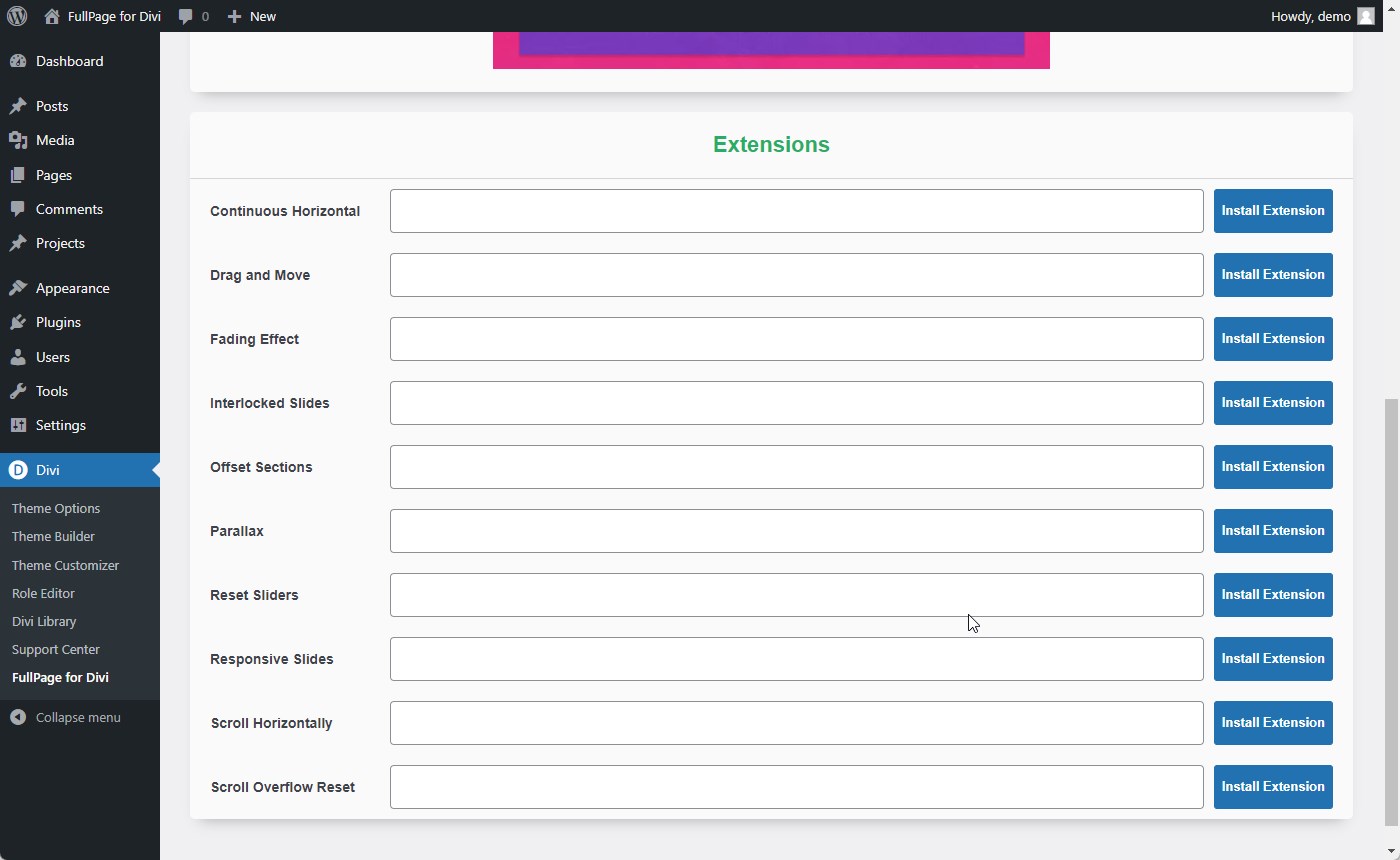
Task: Click the Users person icon
Action: coord(18,357)
